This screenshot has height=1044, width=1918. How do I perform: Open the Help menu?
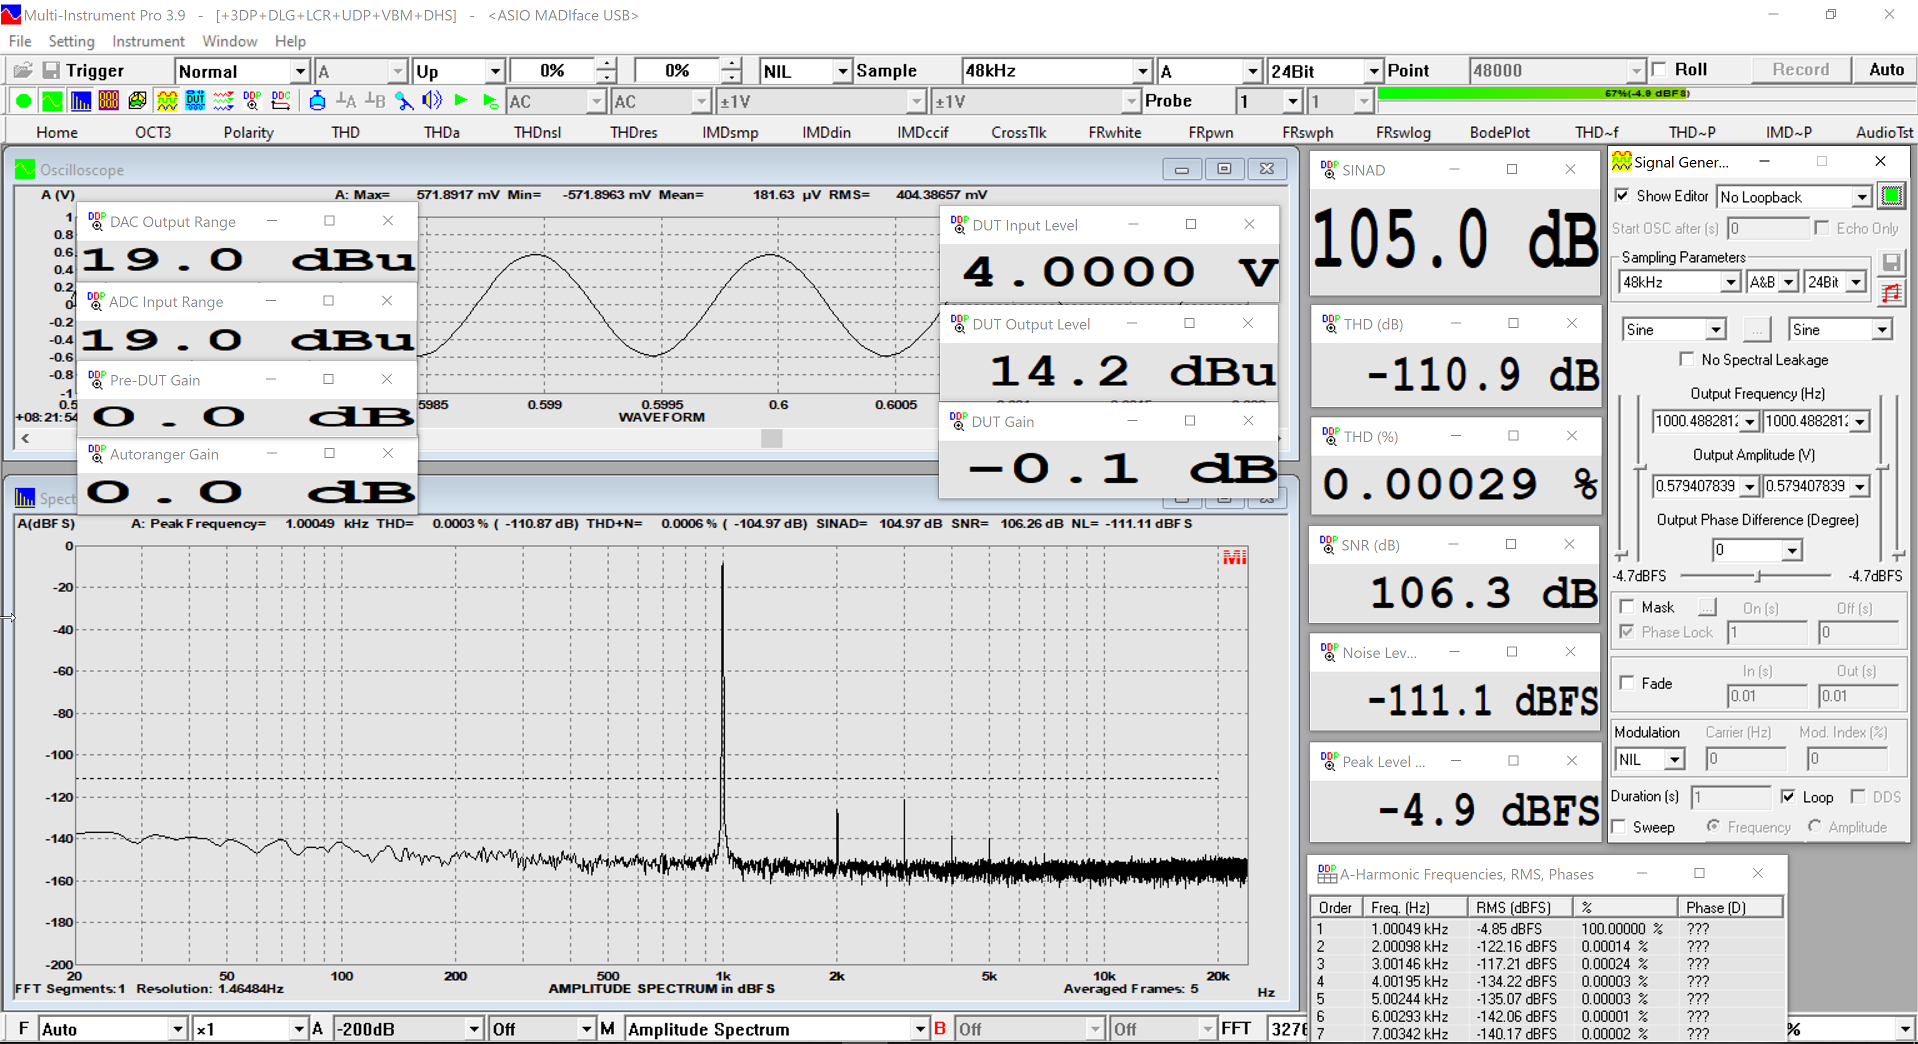click(x=290, y=41)
